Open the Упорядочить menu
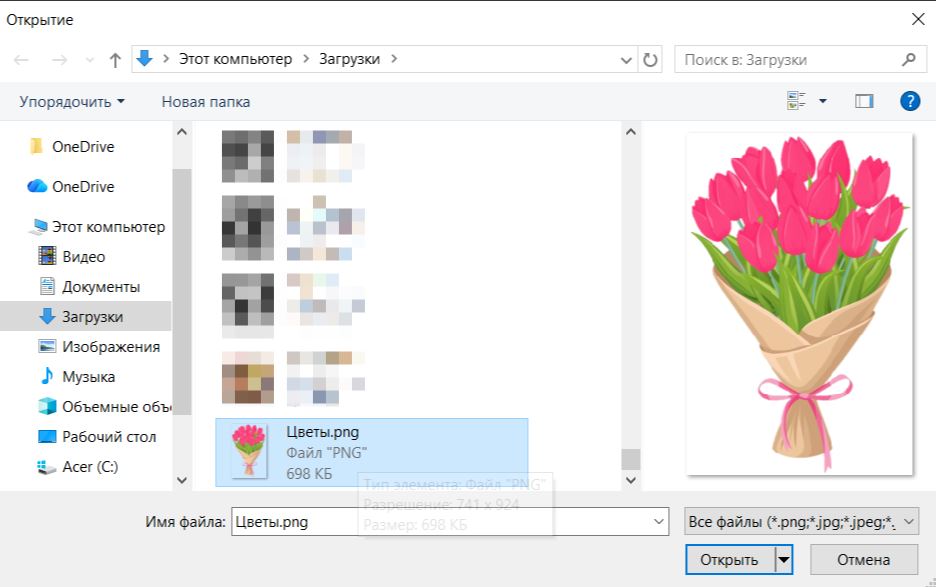The height and width of the screenshot is (587, 936). (72, 102)
